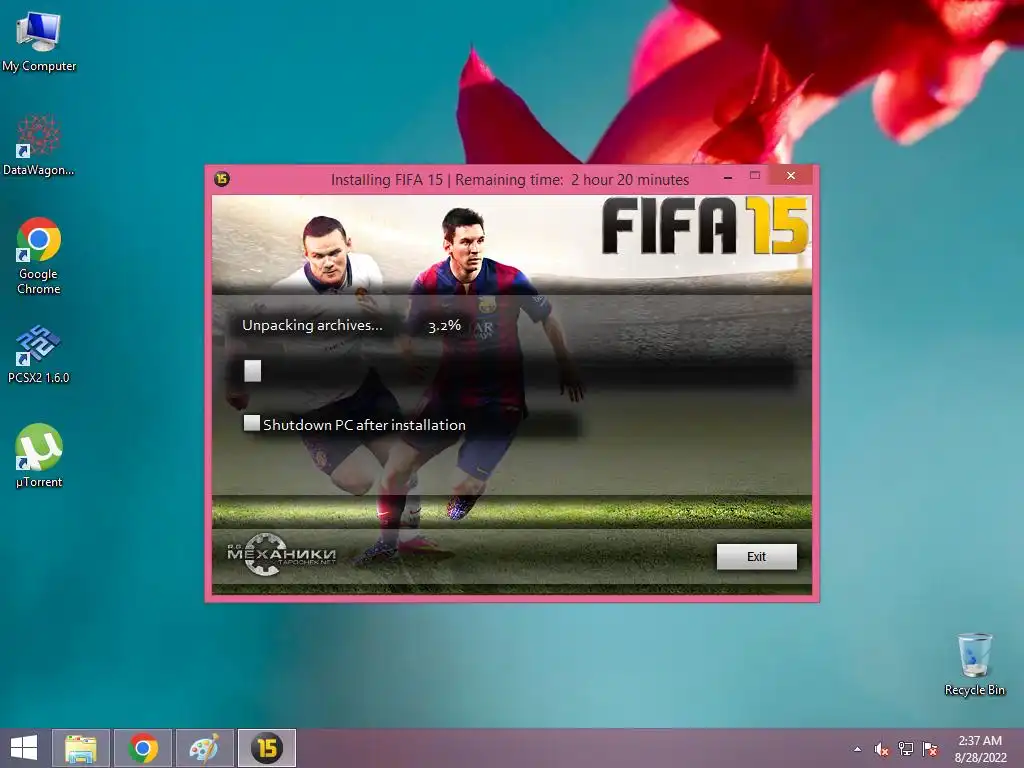Click the 3.2% progress value
This screenshot has width=1024, height=768.
pyautogui.click(x=445, y=325)
